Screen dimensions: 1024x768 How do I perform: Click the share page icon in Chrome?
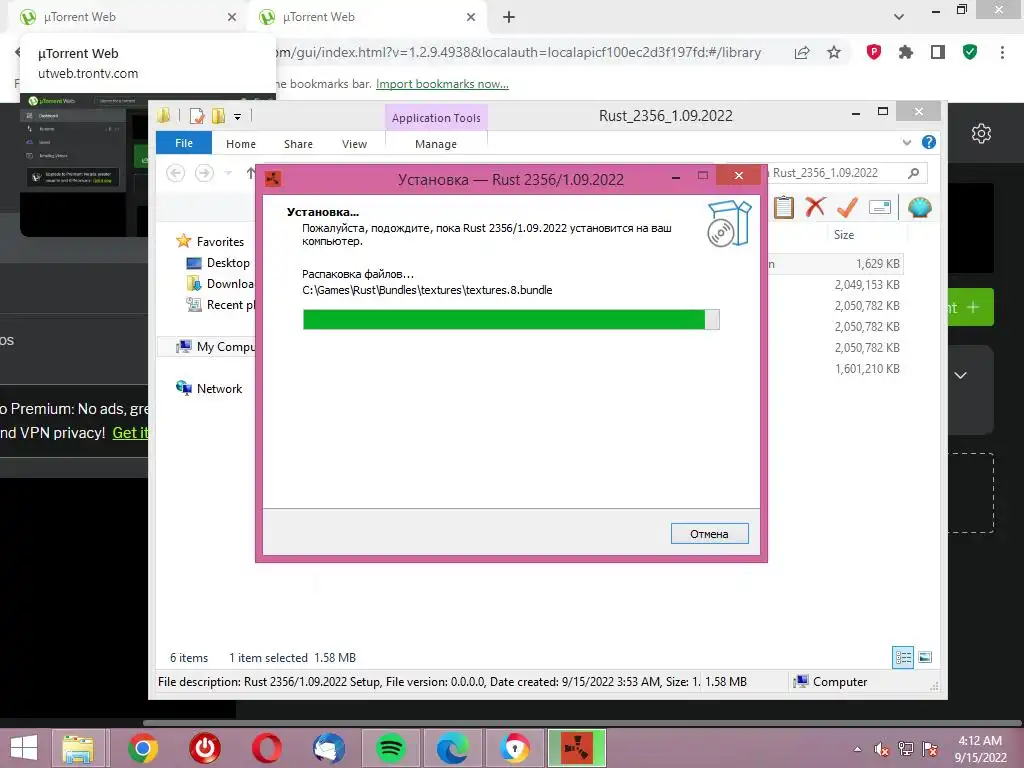tap(802, 53)
